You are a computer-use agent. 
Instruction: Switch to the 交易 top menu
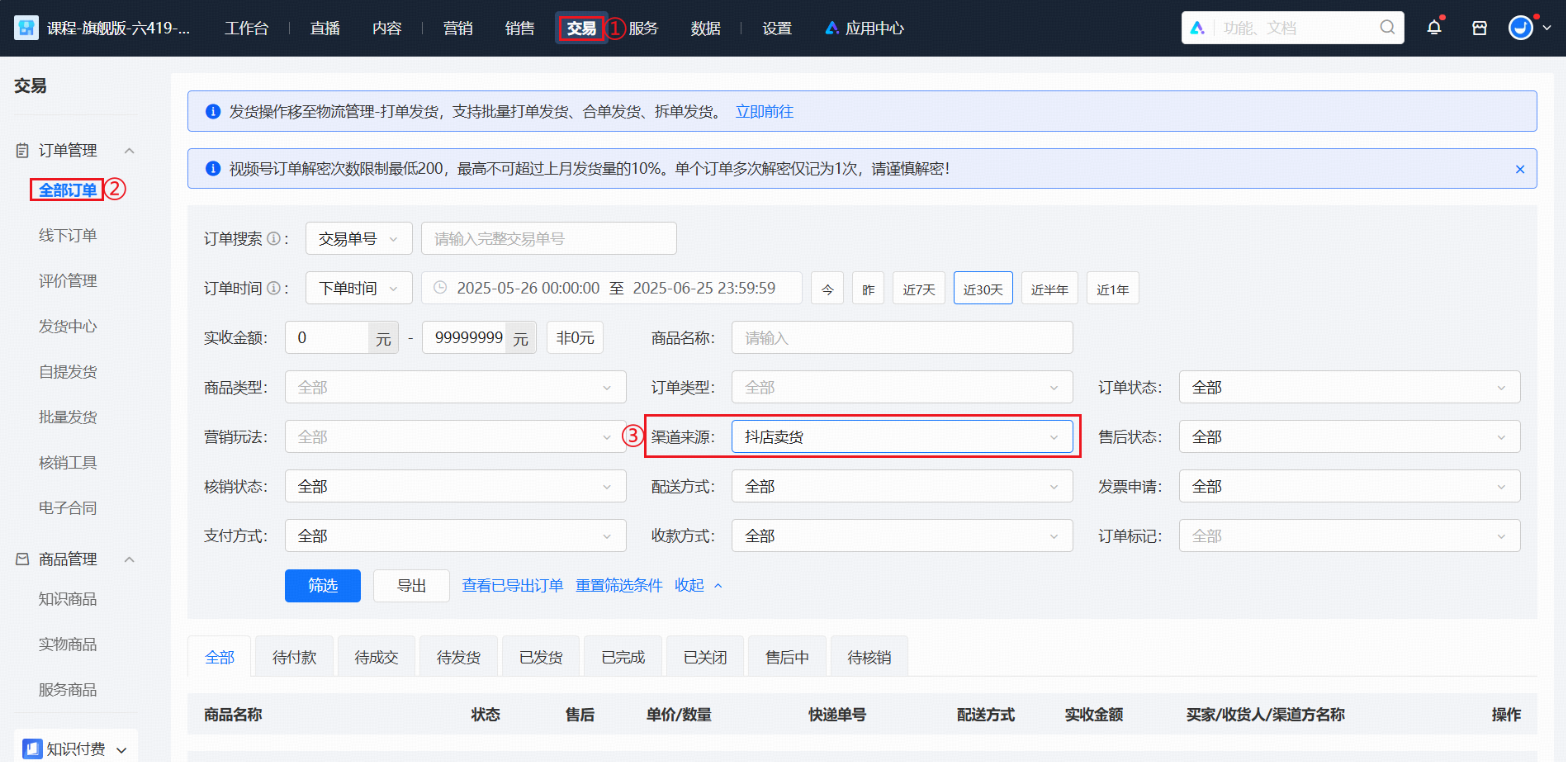coord(581,27)
